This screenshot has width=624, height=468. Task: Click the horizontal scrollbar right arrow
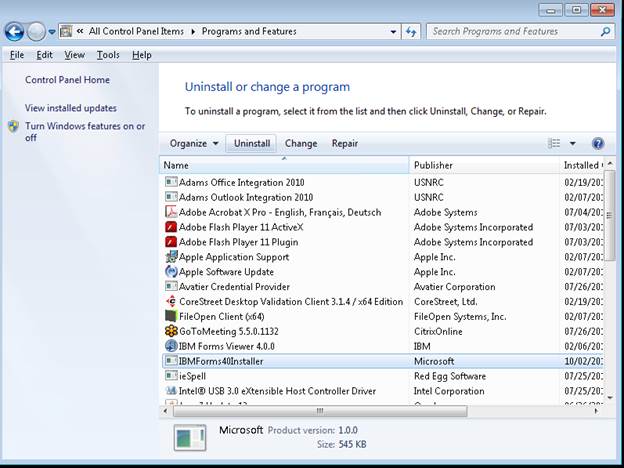click(596, 411)
